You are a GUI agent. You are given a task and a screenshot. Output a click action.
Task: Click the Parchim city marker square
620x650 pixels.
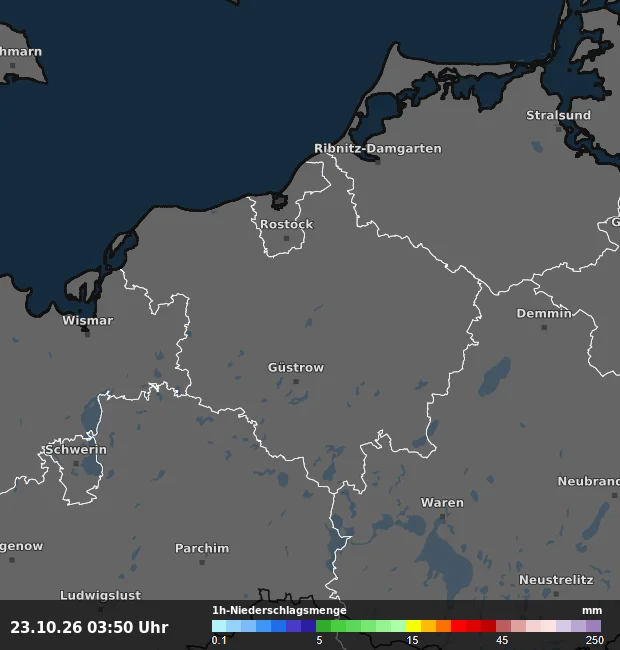tap(202, 563)
